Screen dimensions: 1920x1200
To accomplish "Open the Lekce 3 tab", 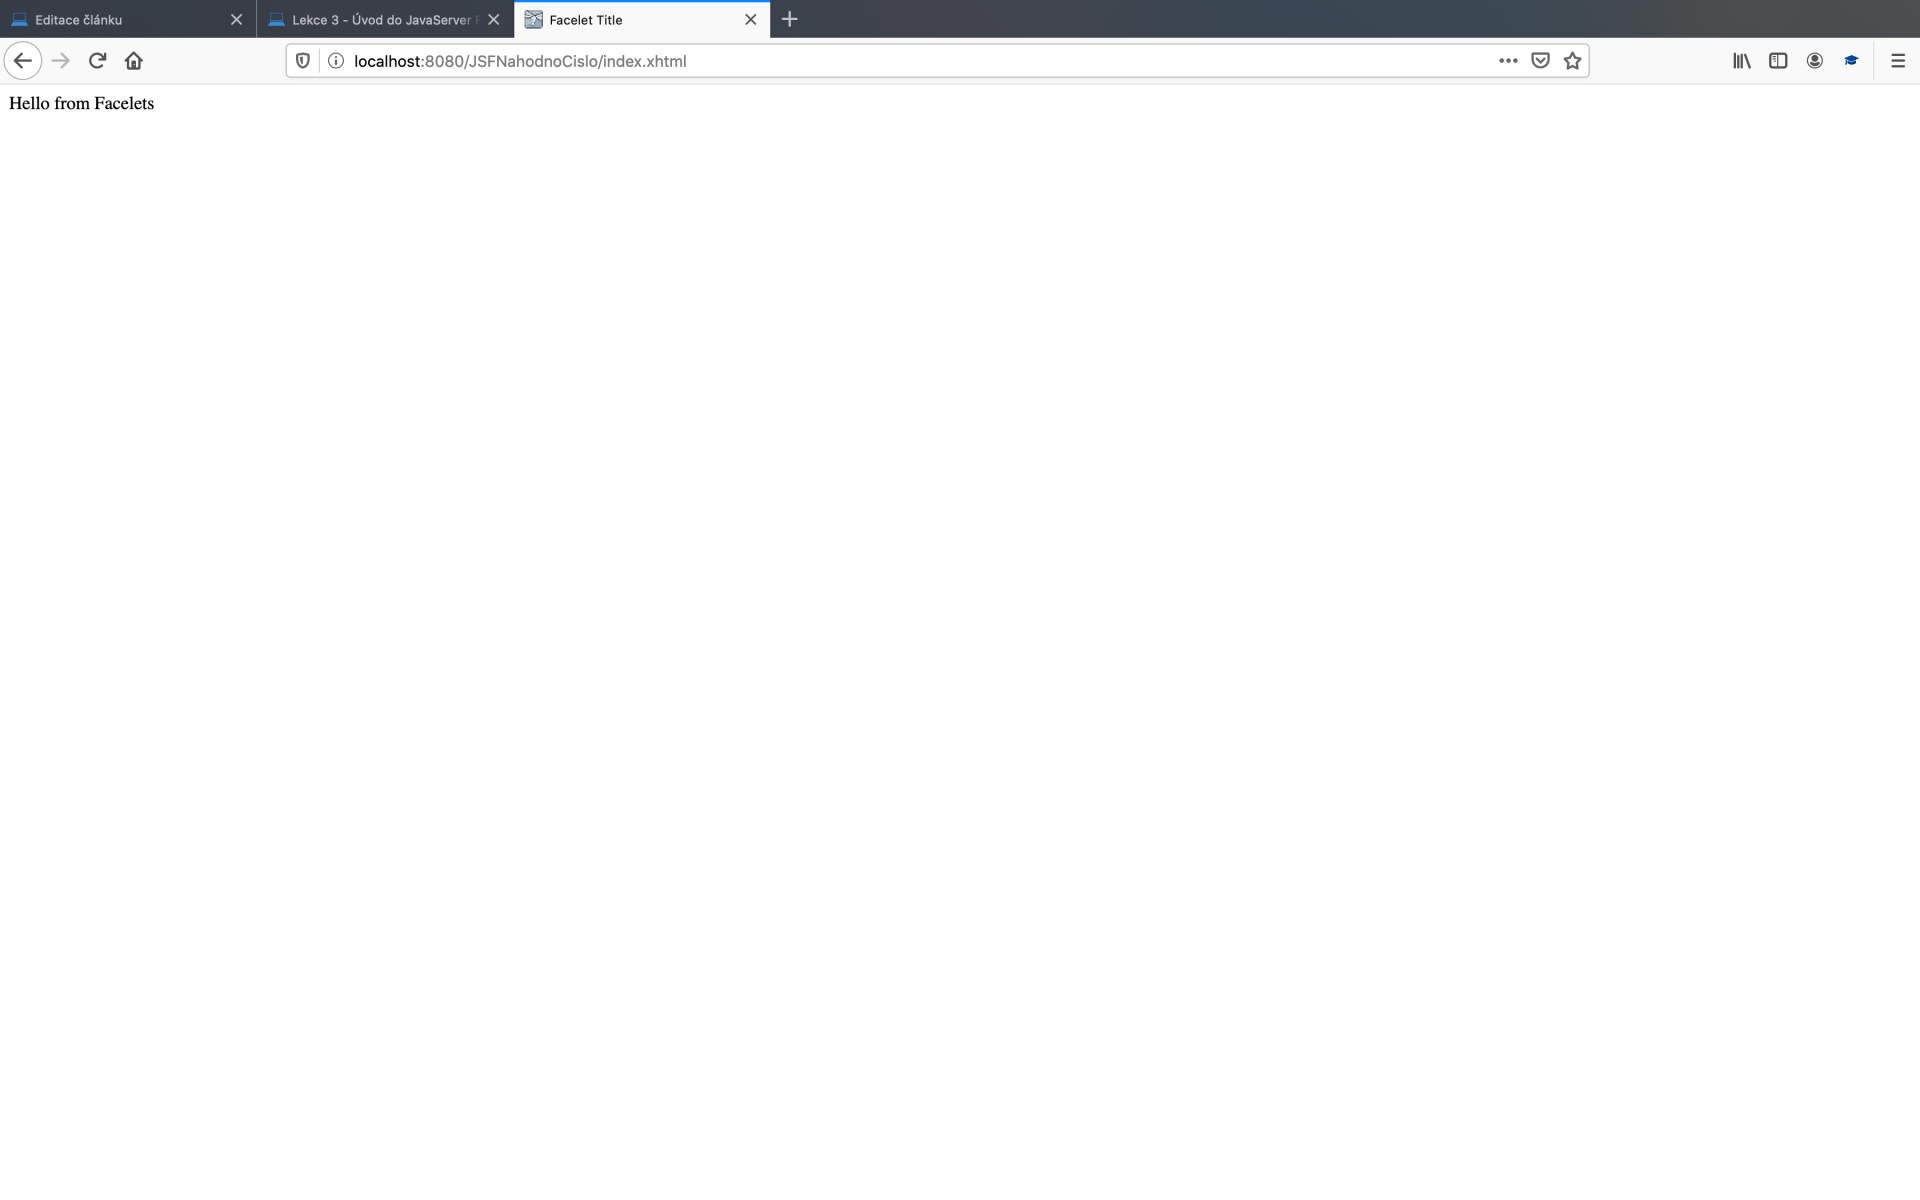I will (x=383, y=19).
